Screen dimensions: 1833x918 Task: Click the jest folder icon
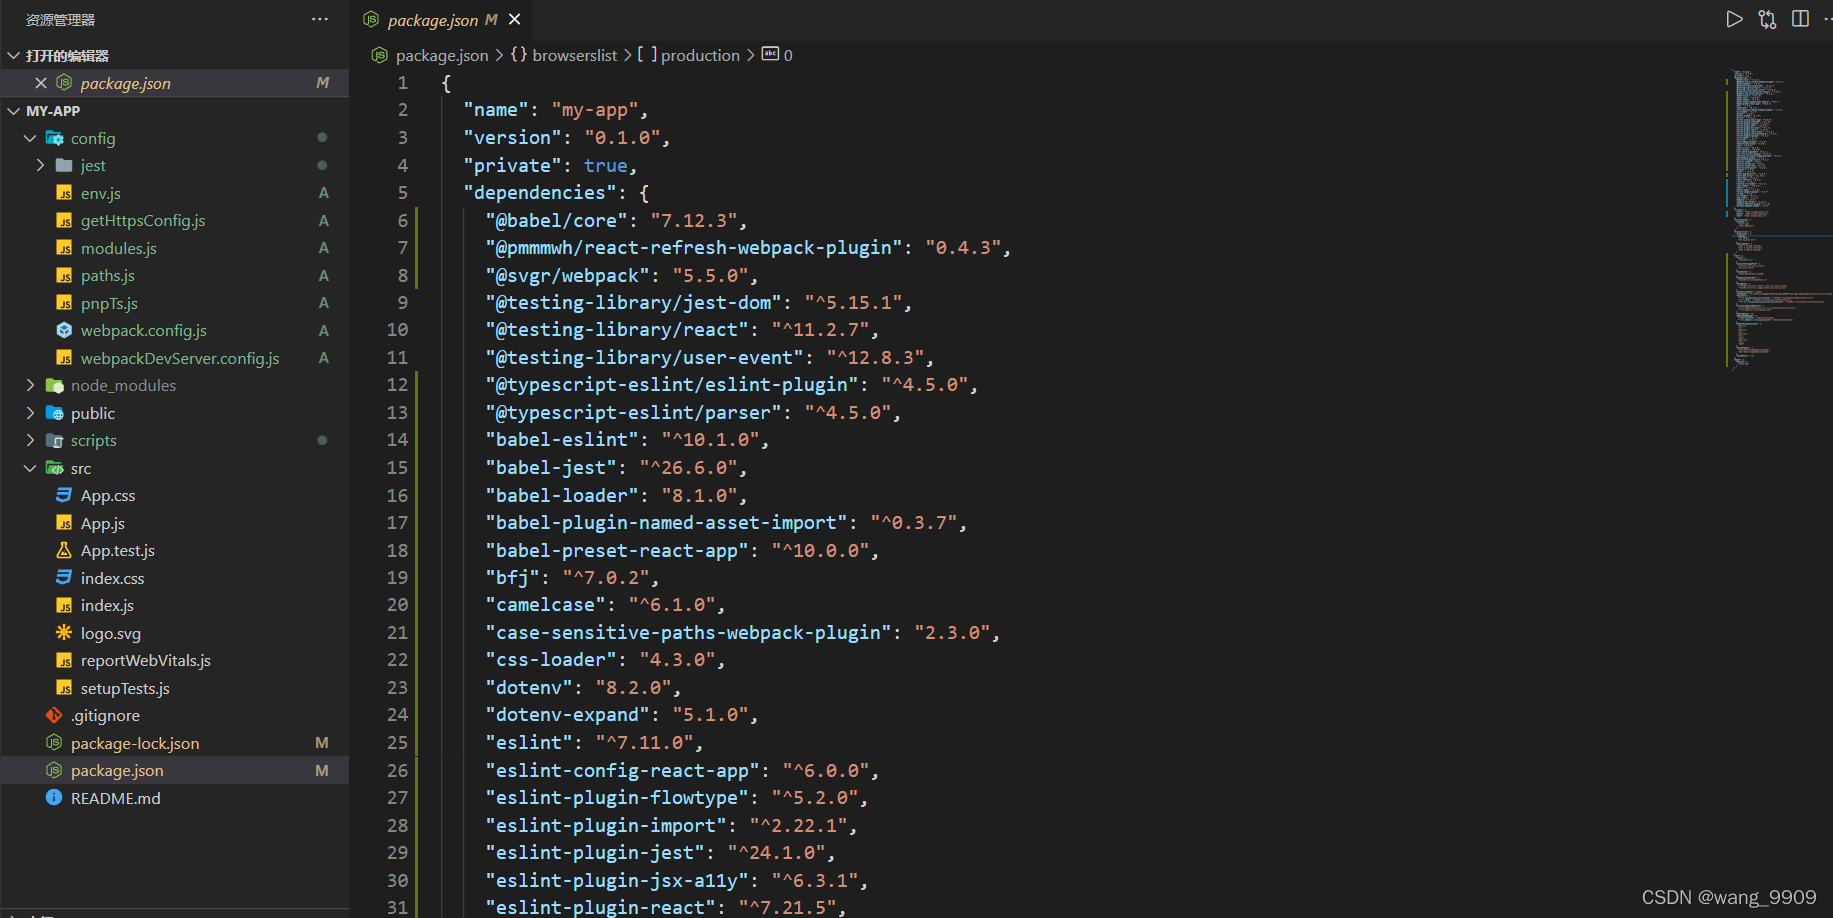pyautogui.click(x=64, y=165)
